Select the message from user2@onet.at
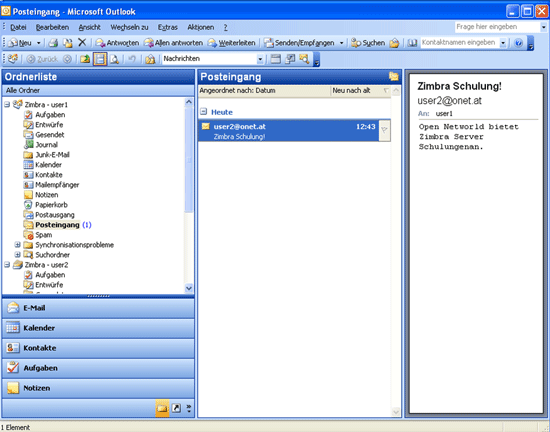Viewport: 550px width, 432px height. tap(288, 131)
